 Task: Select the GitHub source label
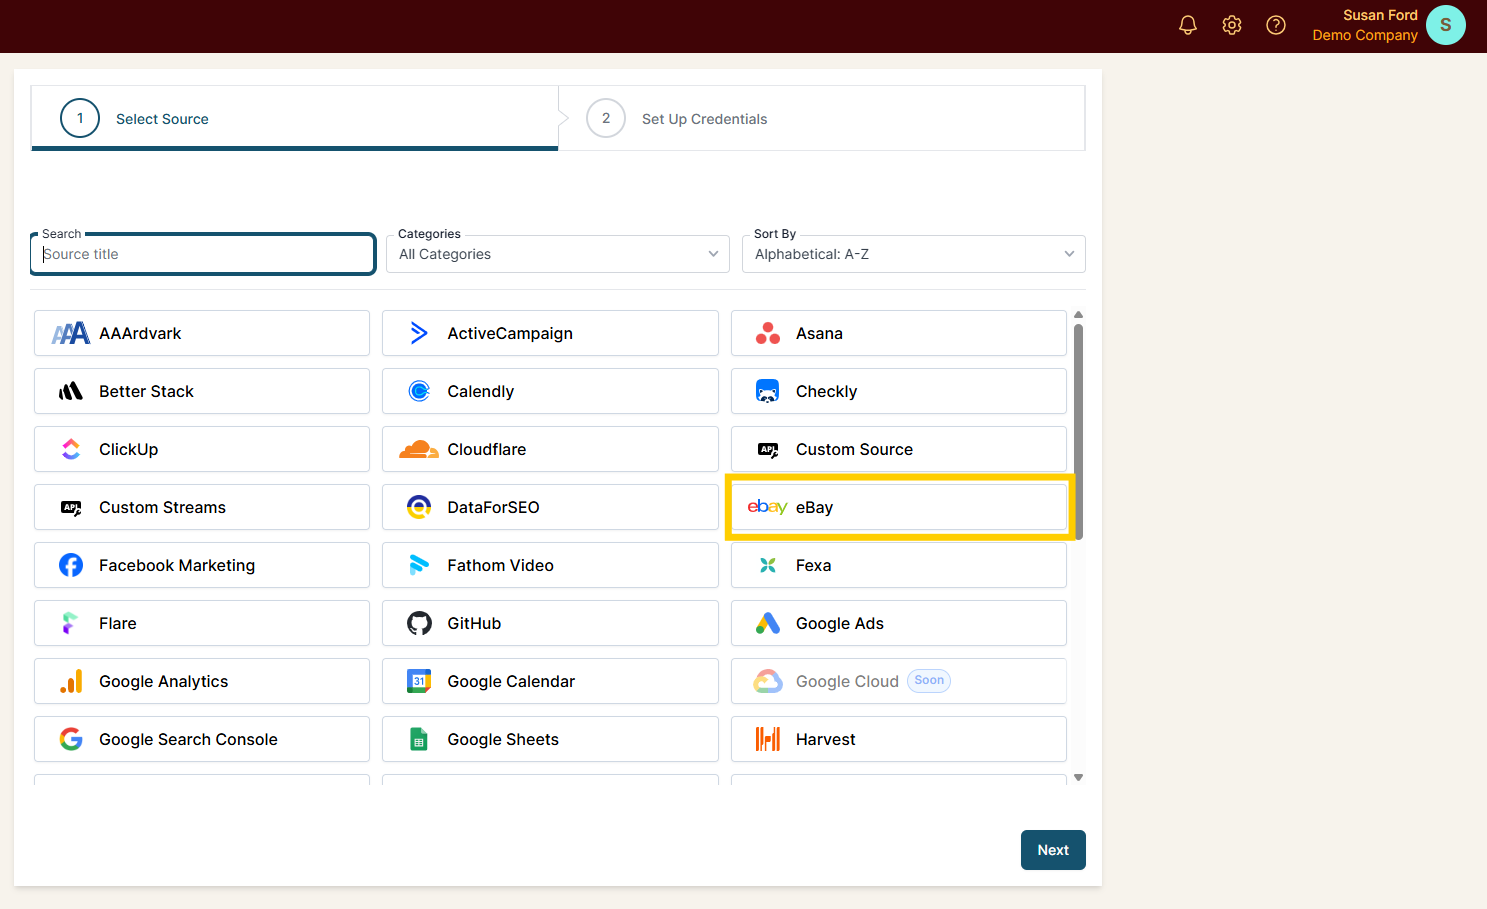pyautogui.click(x=474, y=623)
